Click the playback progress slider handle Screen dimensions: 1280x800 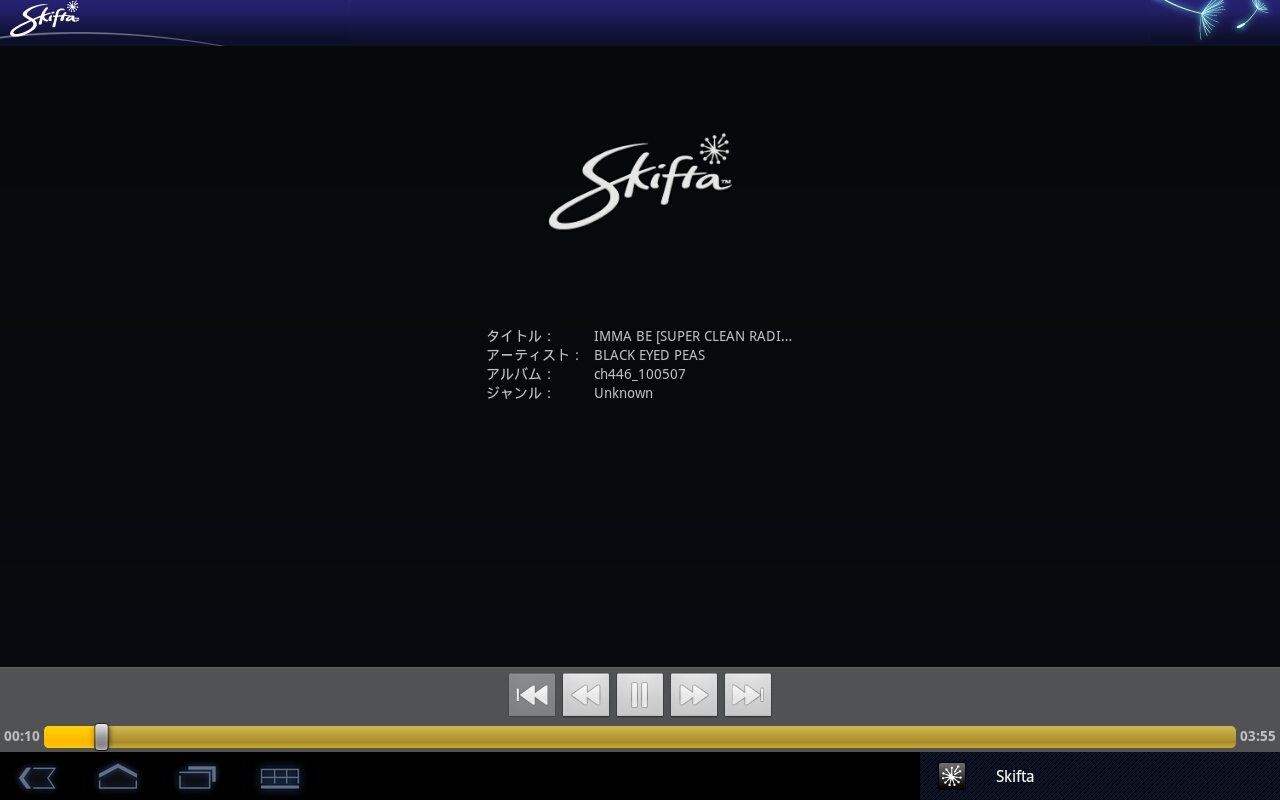pos(101,737)
